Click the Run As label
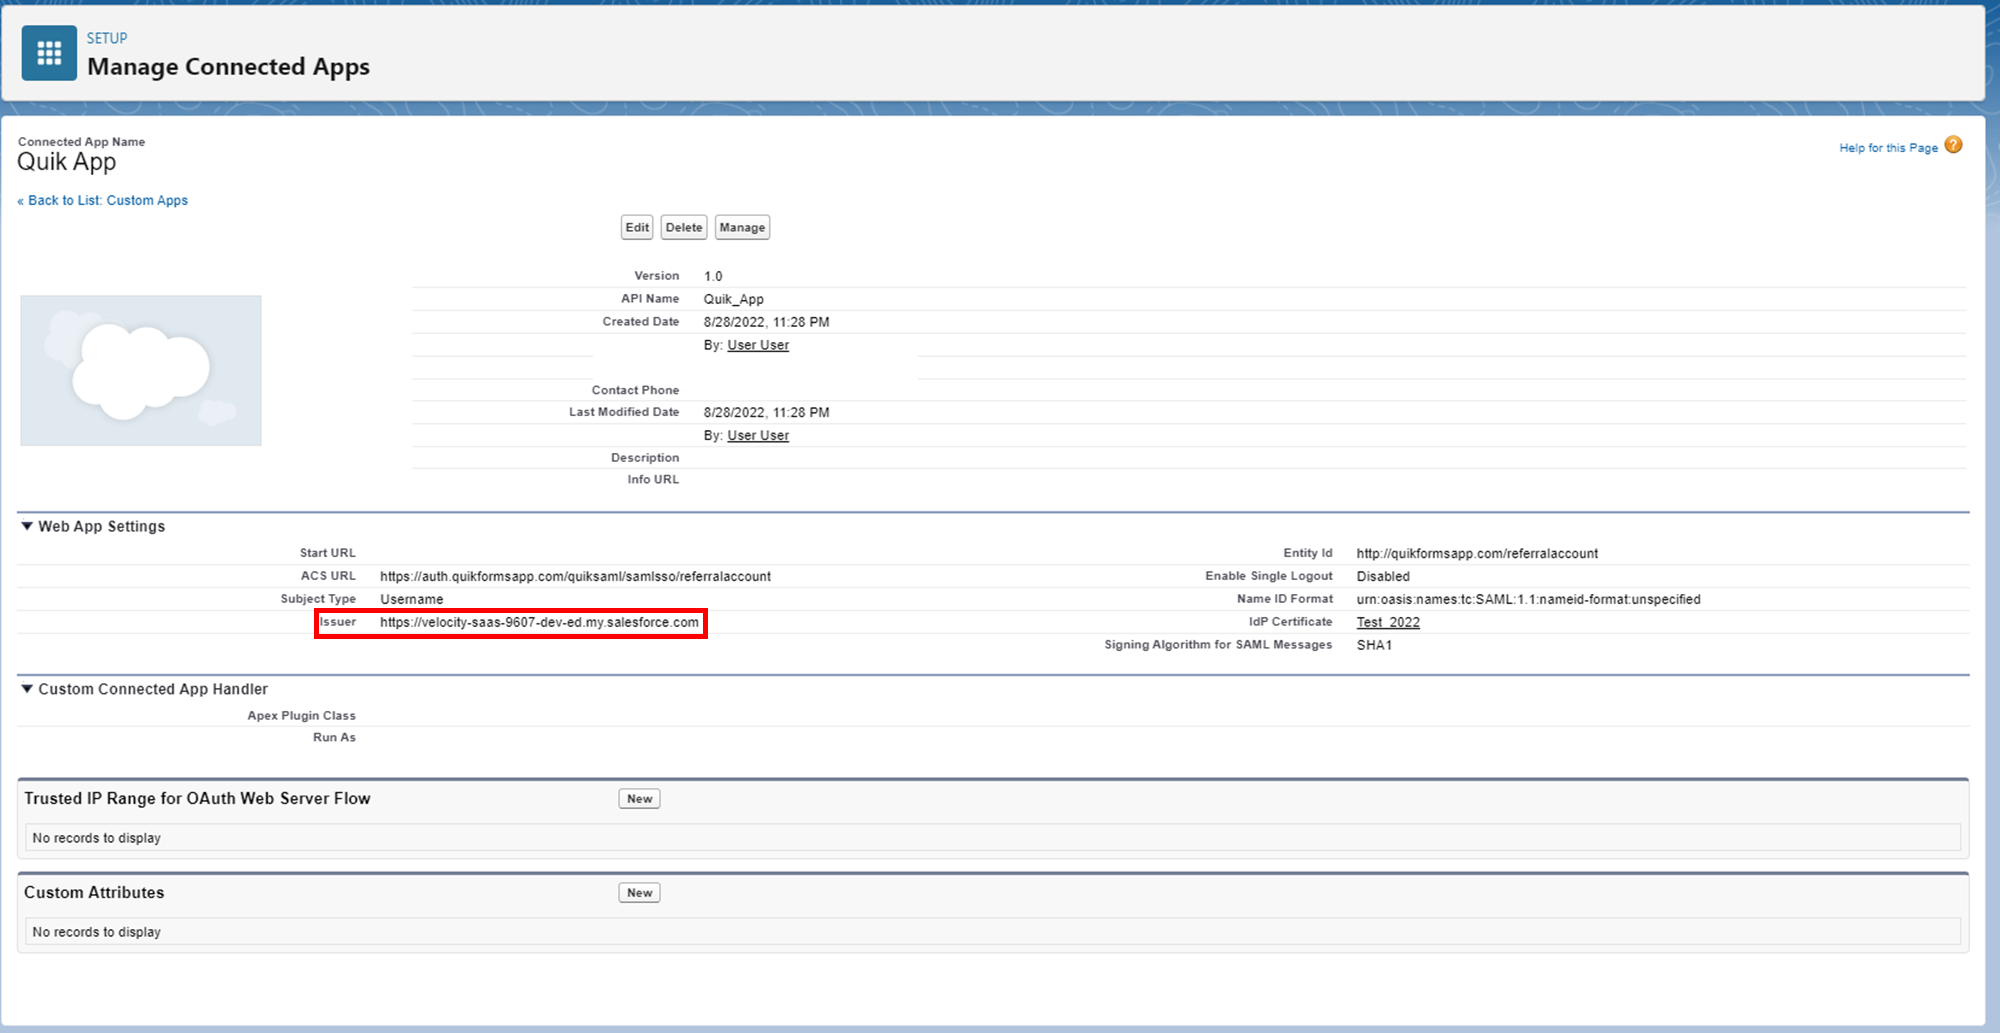Image resolution: width=2000 pixels, height=1033 pixels. pyautogui.click(x=334, y=738)
